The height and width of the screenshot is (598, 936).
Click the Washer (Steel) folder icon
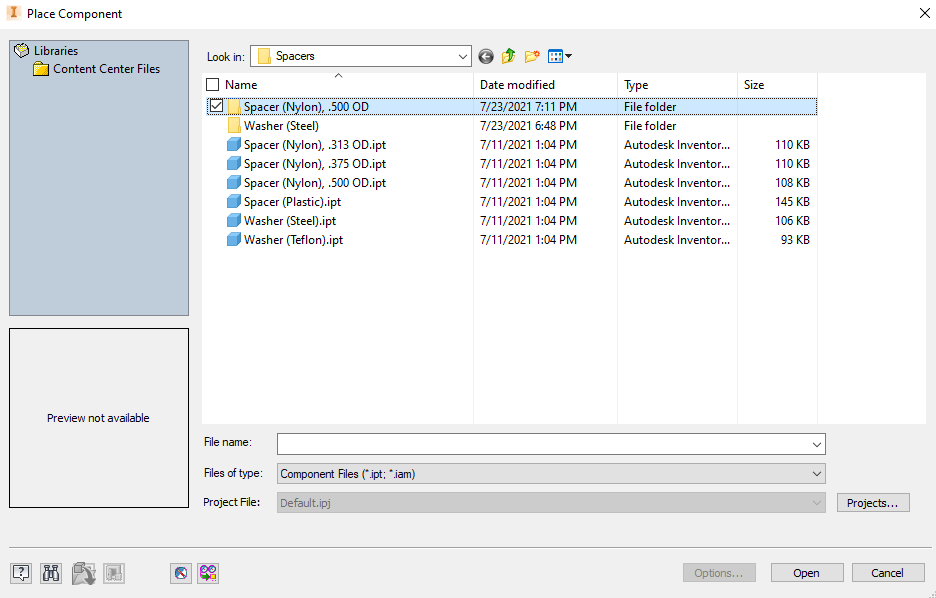click(x=234, y=126)
